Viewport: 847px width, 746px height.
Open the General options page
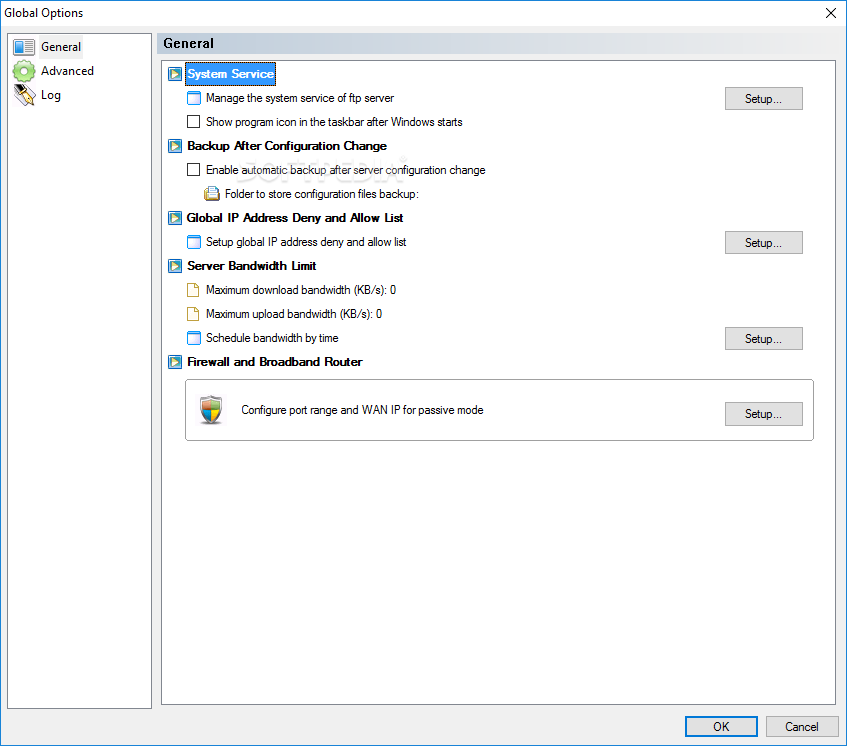point(61,47)
